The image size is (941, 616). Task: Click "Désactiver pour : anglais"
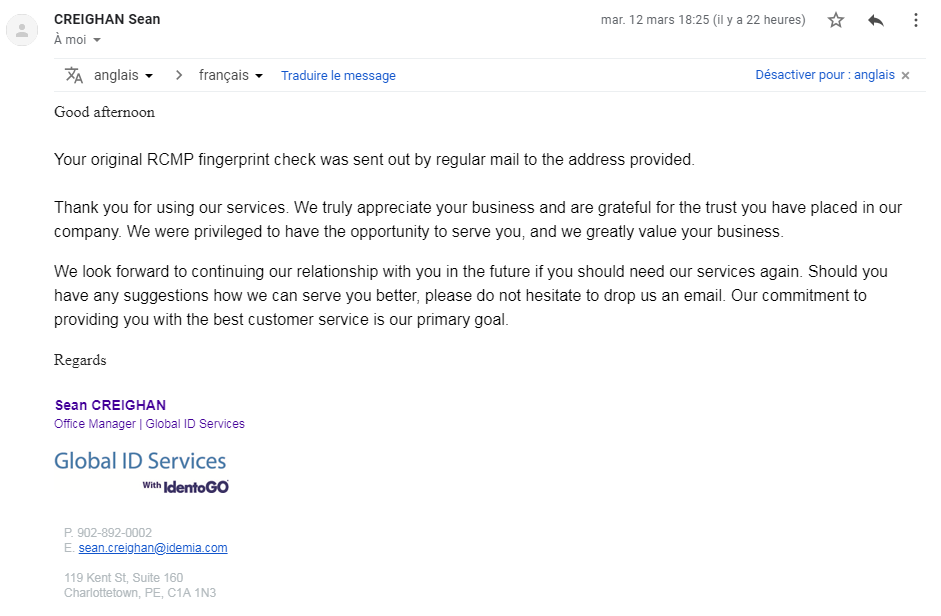pyautogui.click(x=824, y=75)
